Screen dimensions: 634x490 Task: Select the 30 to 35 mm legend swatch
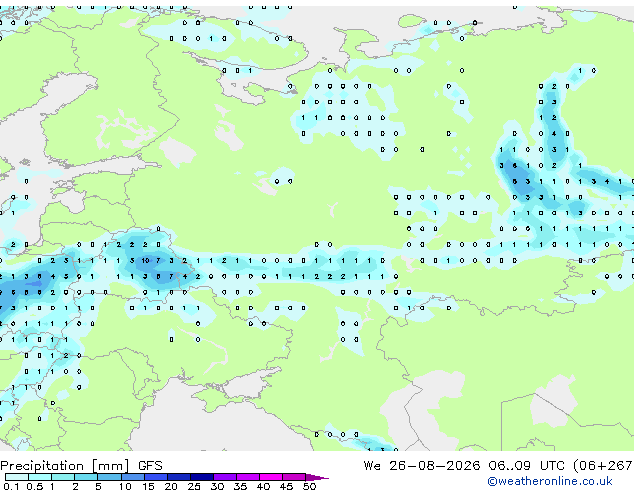pos(225,477)
